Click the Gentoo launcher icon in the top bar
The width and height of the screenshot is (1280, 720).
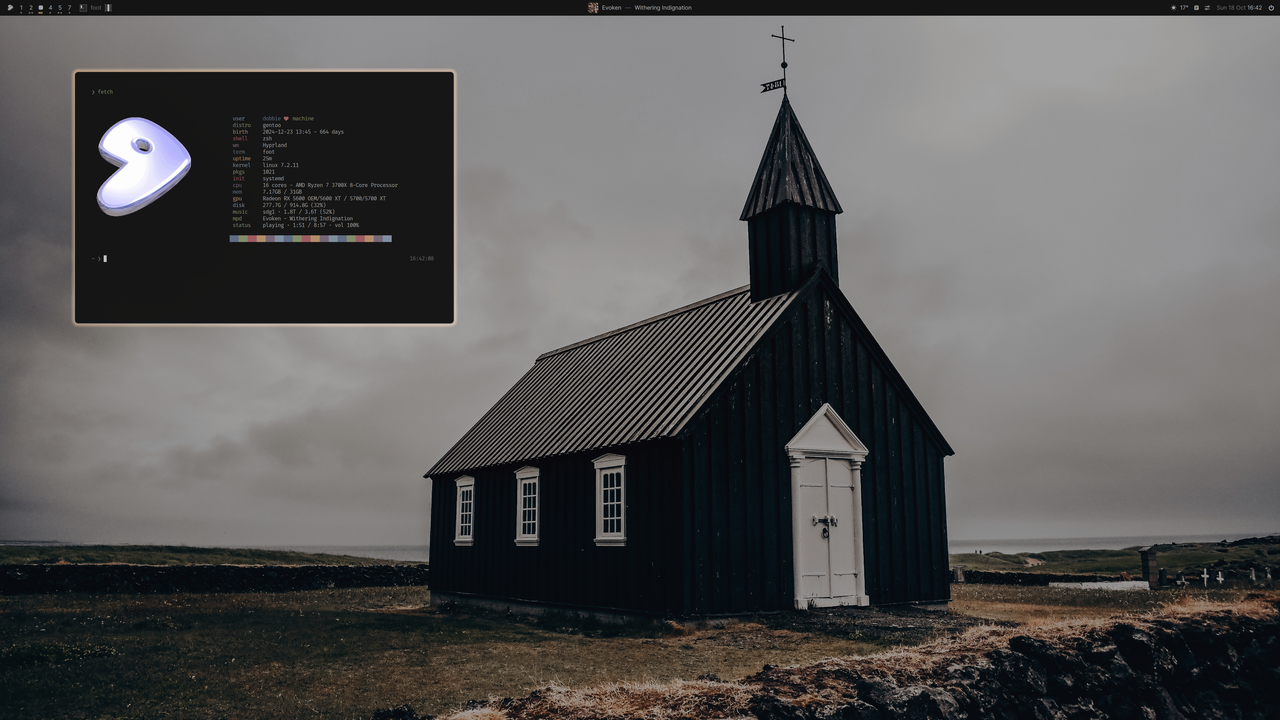pyautogui.click(x=10, y=8)
